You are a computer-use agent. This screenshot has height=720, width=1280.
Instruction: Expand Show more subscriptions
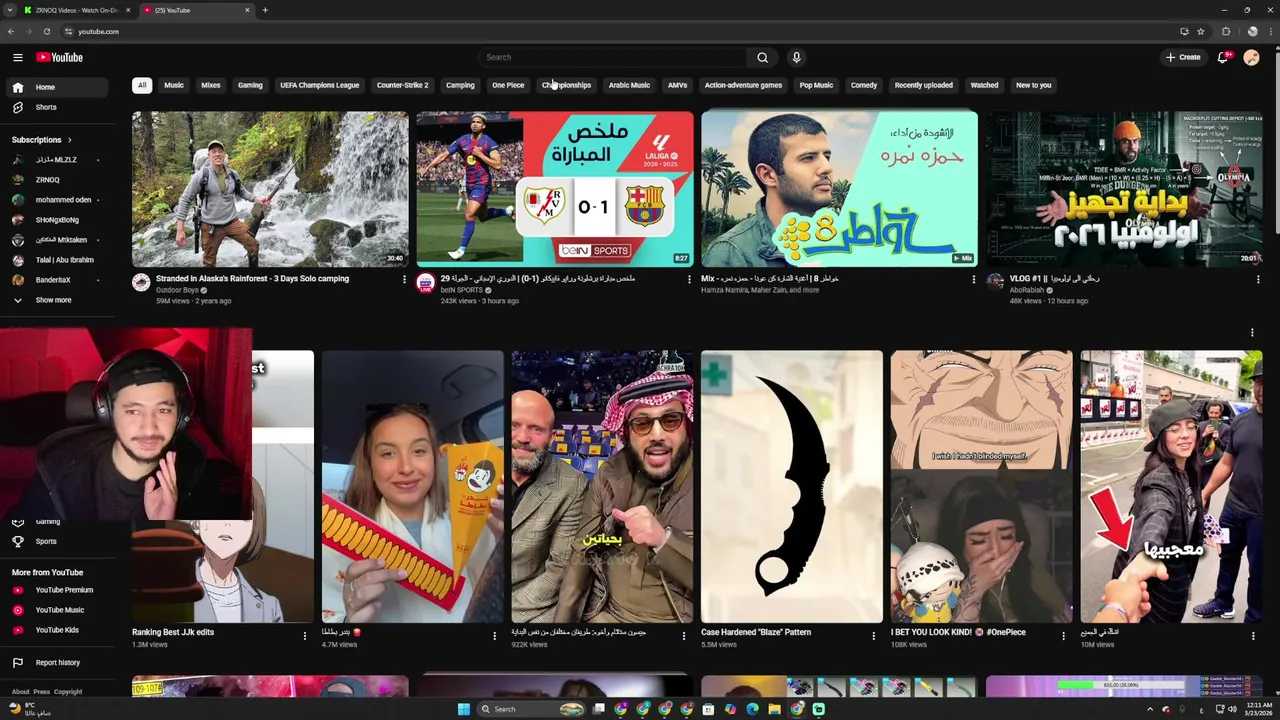click(55, 300)
